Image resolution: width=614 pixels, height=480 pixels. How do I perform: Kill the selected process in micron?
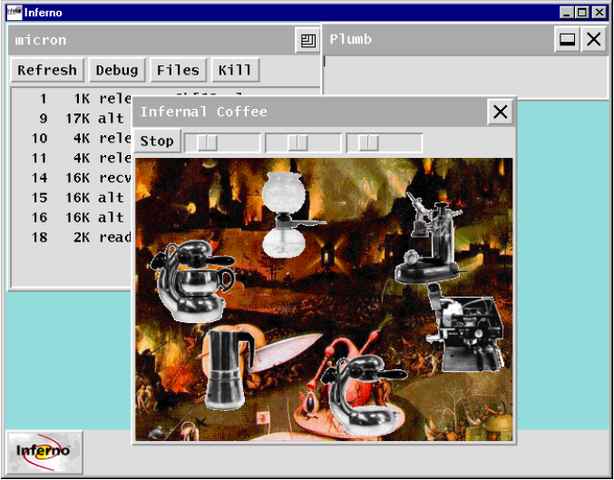(235, 70)
